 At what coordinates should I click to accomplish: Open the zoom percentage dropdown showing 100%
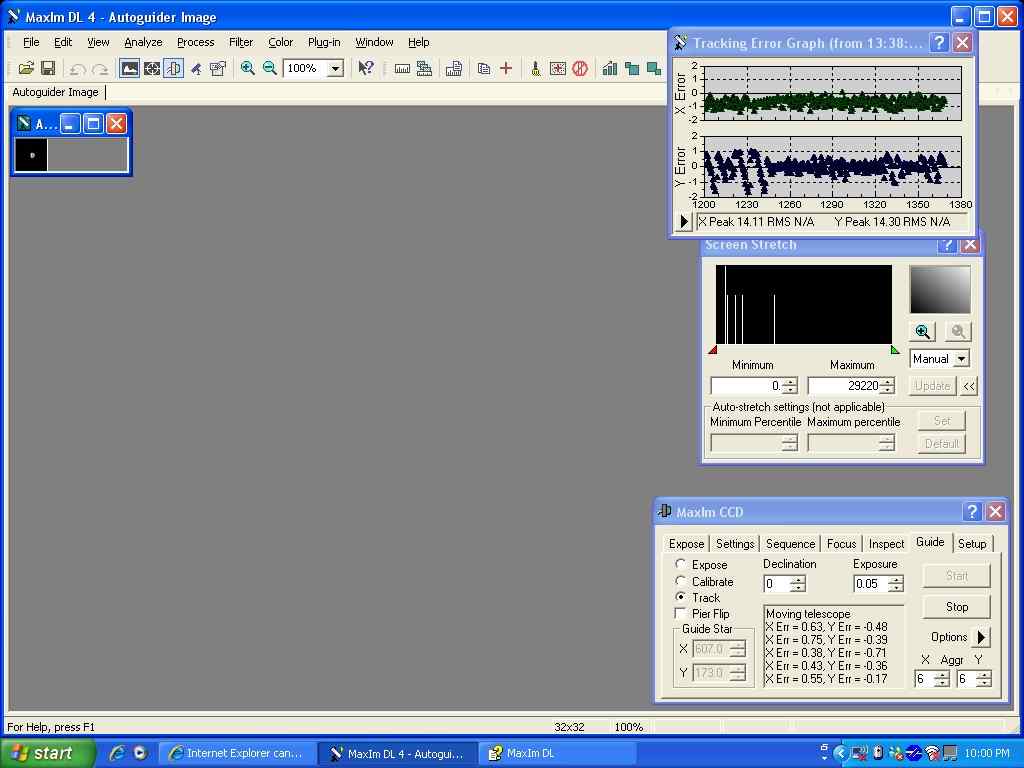pos(335,68)
